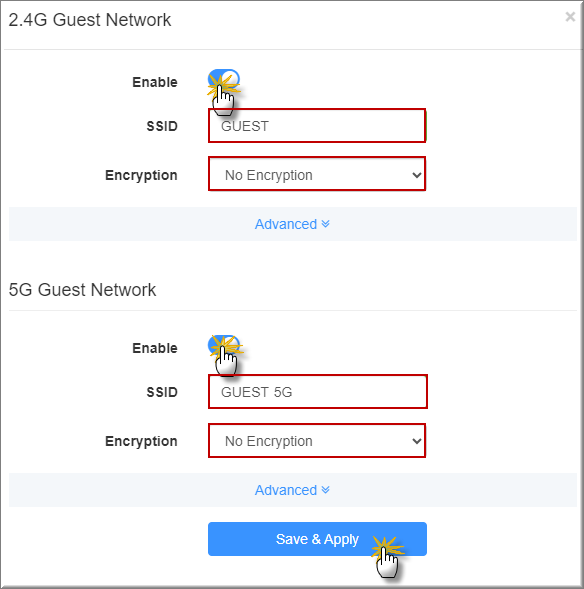Click the Save & Apply button

pyautogui.click(x=317, y=539)
